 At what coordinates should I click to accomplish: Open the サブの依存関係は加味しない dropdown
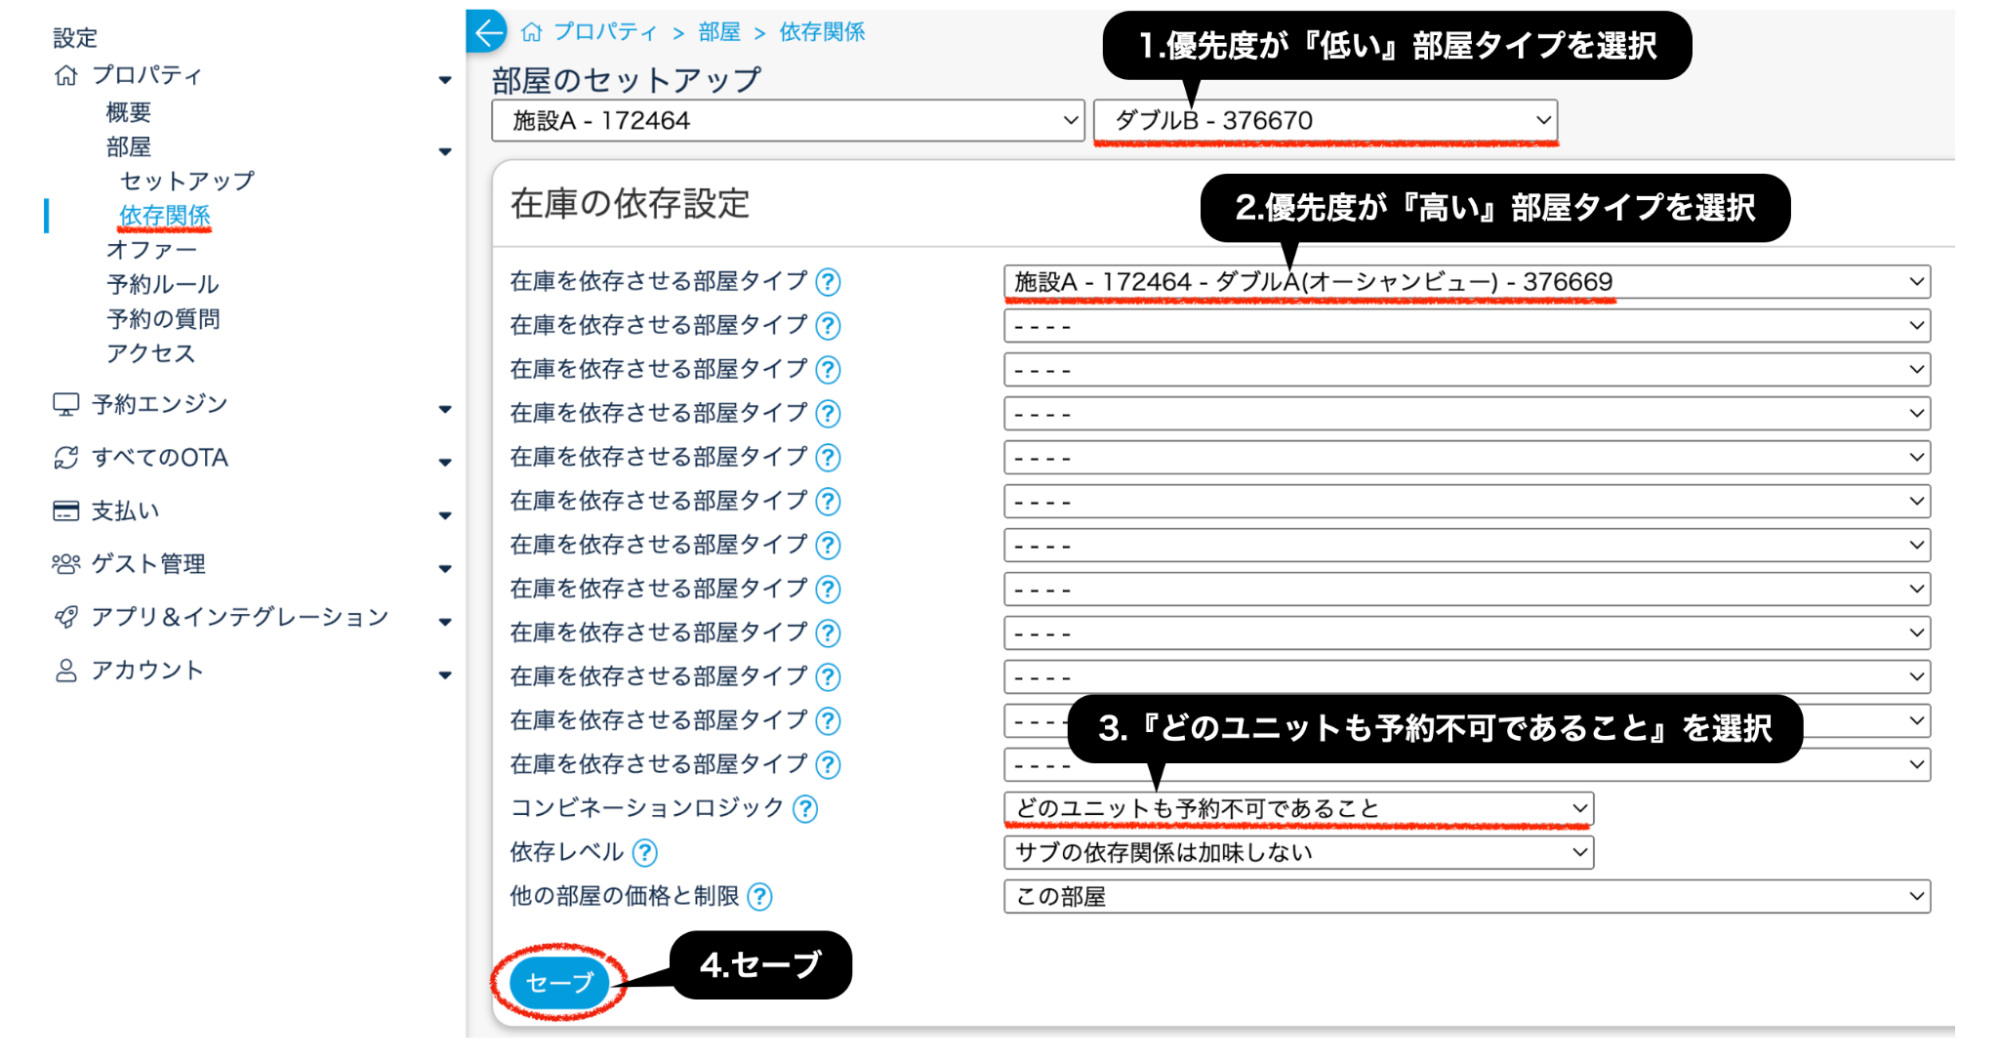click(1298, 853)
